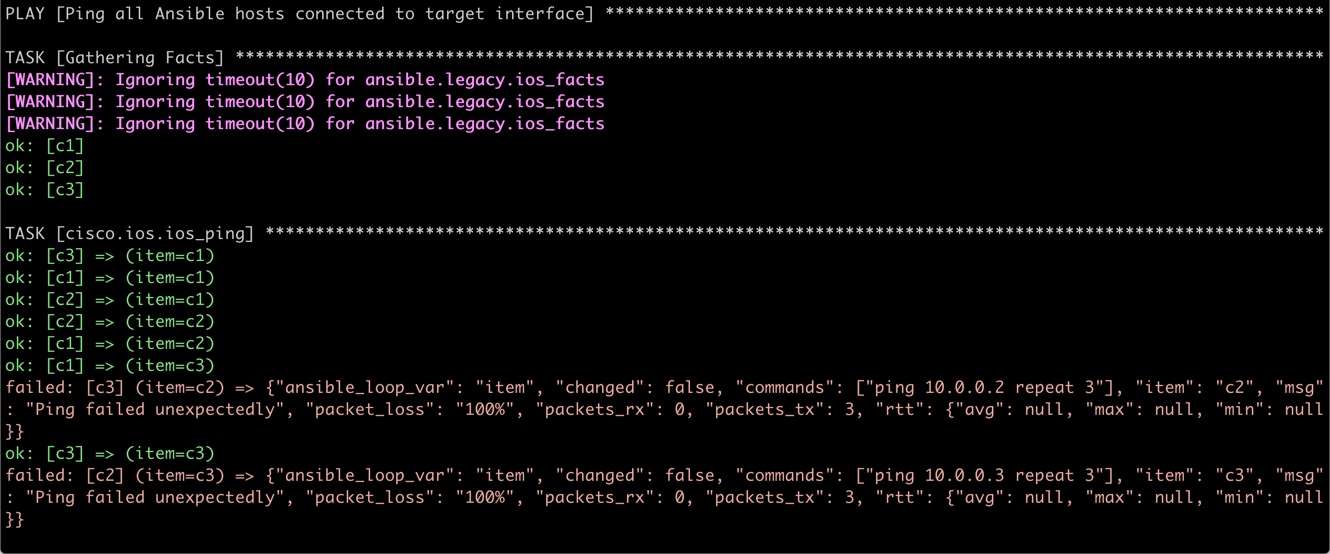Screen dimensions: 1330x554
Task: Click the 'ok: [c2]' facts result
Action: (45, 168)
